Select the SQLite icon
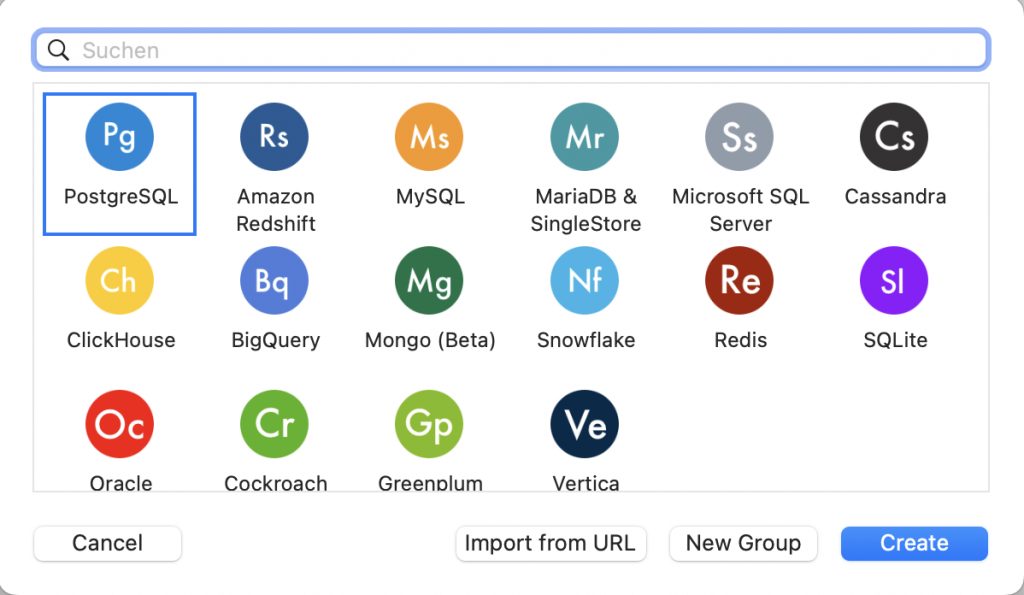Viewport: 1024px width, 595px height. click(x=894, y=281)
